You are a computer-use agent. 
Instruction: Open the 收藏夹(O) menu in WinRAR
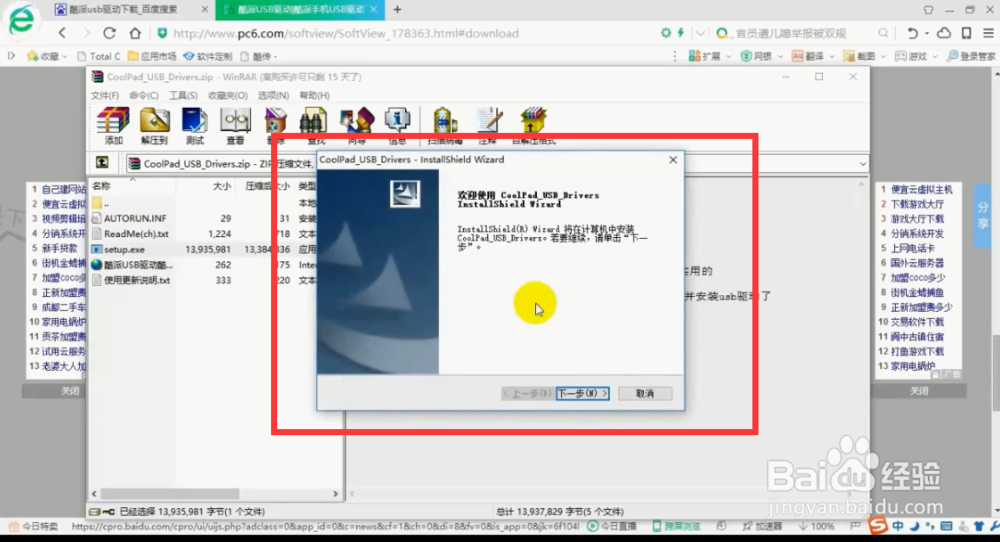click(228, 95)
